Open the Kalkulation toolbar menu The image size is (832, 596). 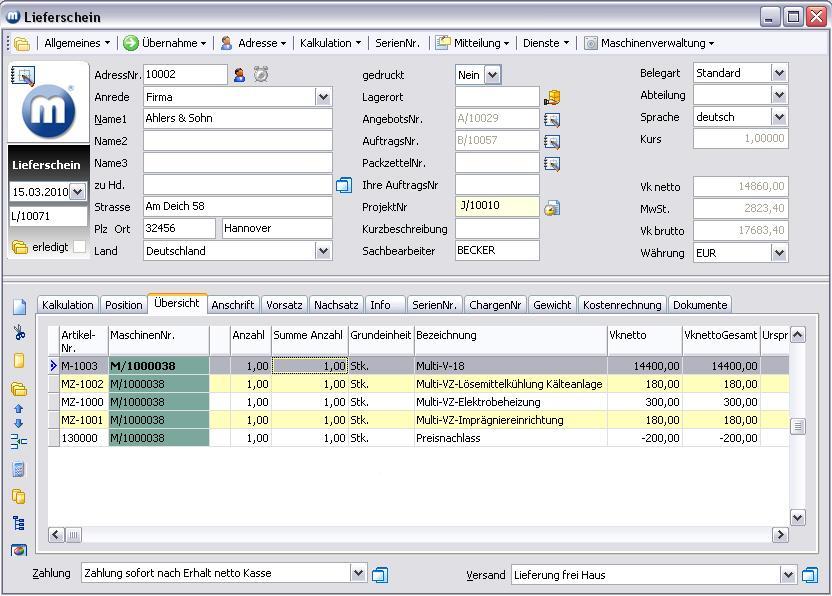pyautogui.click(x=330, y=43)
